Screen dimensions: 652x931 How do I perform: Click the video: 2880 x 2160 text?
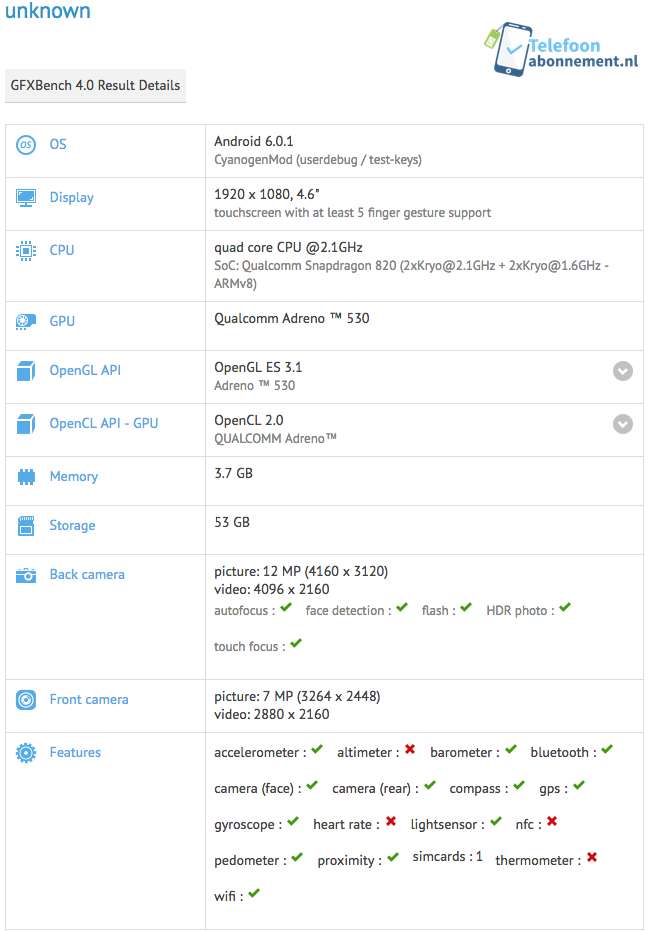272,714
